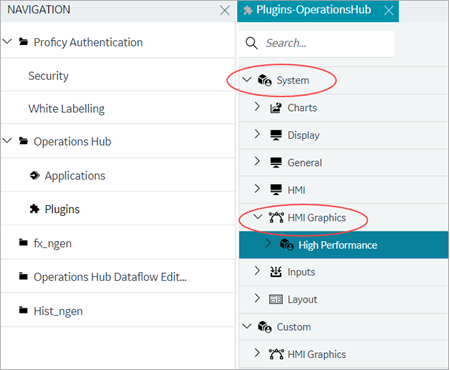Click the General label
Viewport: 450px width, 370px height.
tap(305, 162)
